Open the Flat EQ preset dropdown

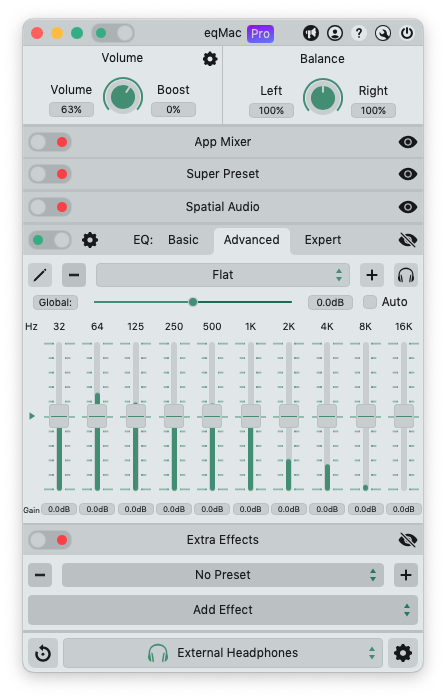(x=223, y=275)
